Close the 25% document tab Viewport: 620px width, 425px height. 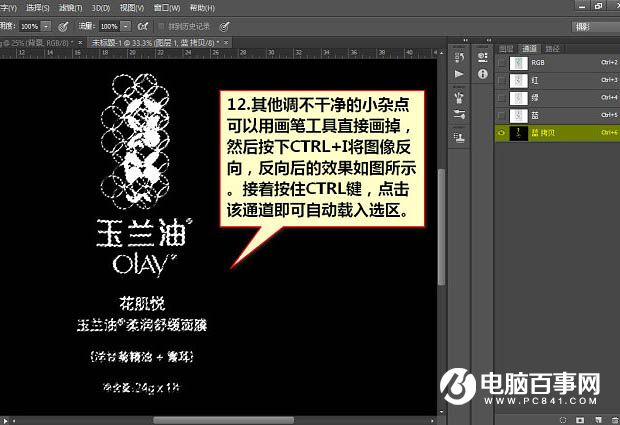[x=80, y=42]
